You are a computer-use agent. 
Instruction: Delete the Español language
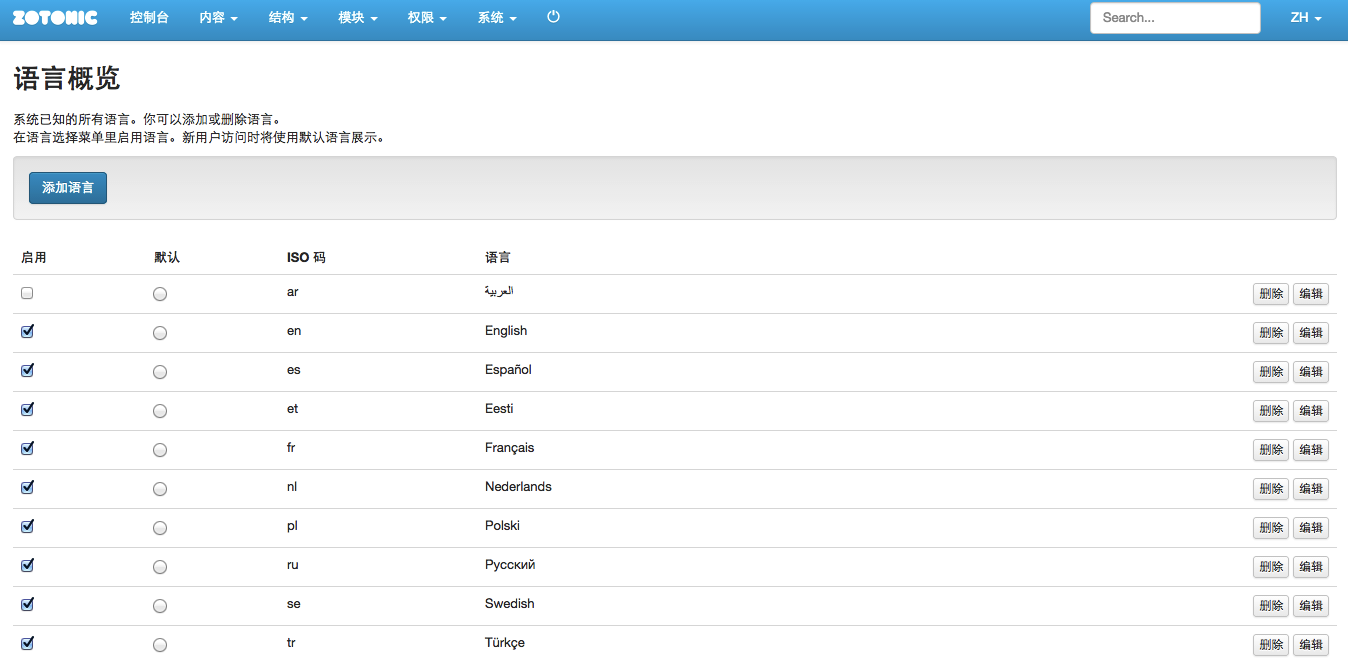(x=1270, y=372)
